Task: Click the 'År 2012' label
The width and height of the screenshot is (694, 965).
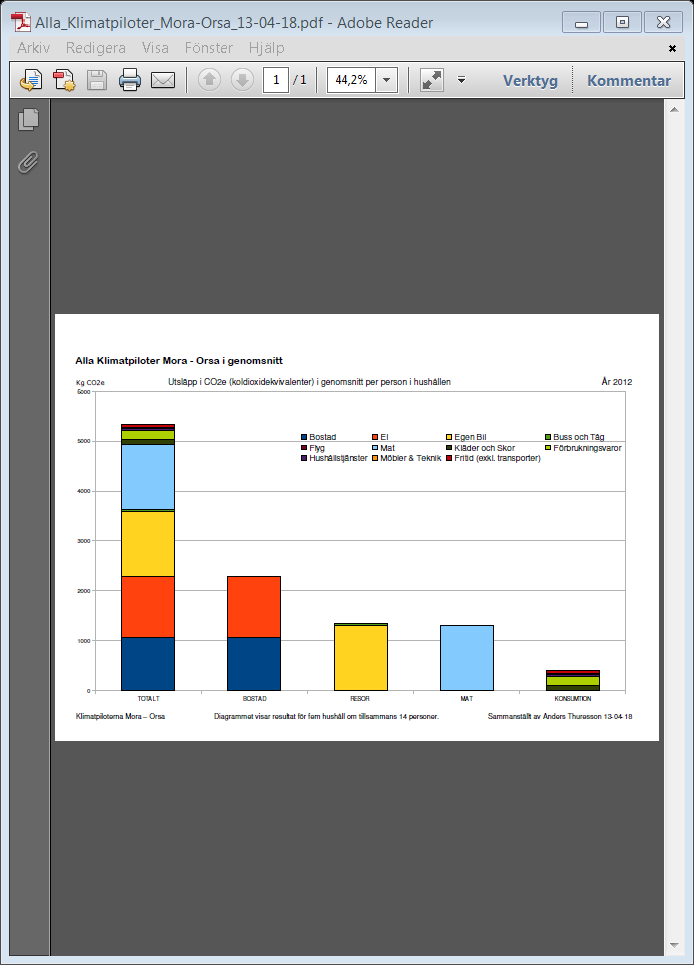Action: tap(616, 382)
